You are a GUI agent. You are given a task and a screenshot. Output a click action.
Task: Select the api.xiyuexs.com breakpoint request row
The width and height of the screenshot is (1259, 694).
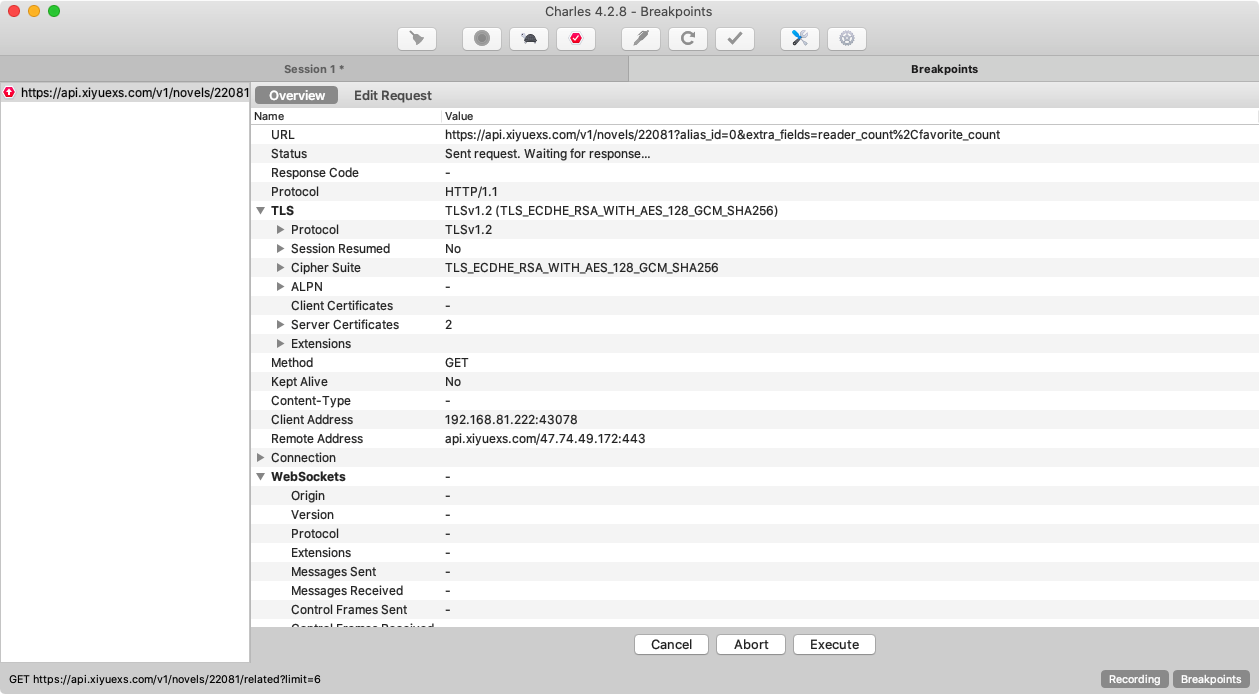coord(125,92)
